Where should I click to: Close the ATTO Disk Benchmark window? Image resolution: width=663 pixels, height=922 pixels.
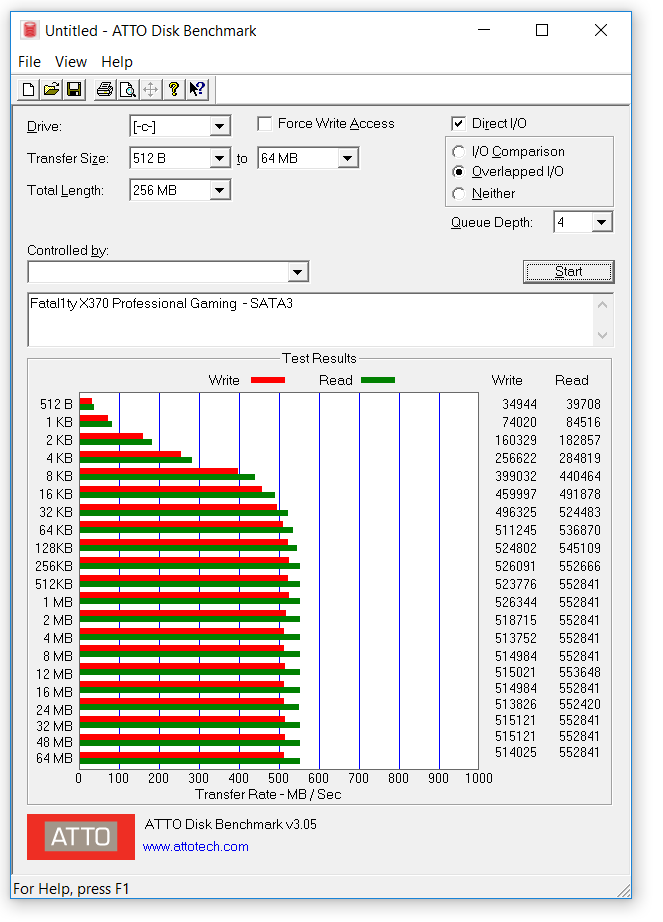click(x=601, y=30)
